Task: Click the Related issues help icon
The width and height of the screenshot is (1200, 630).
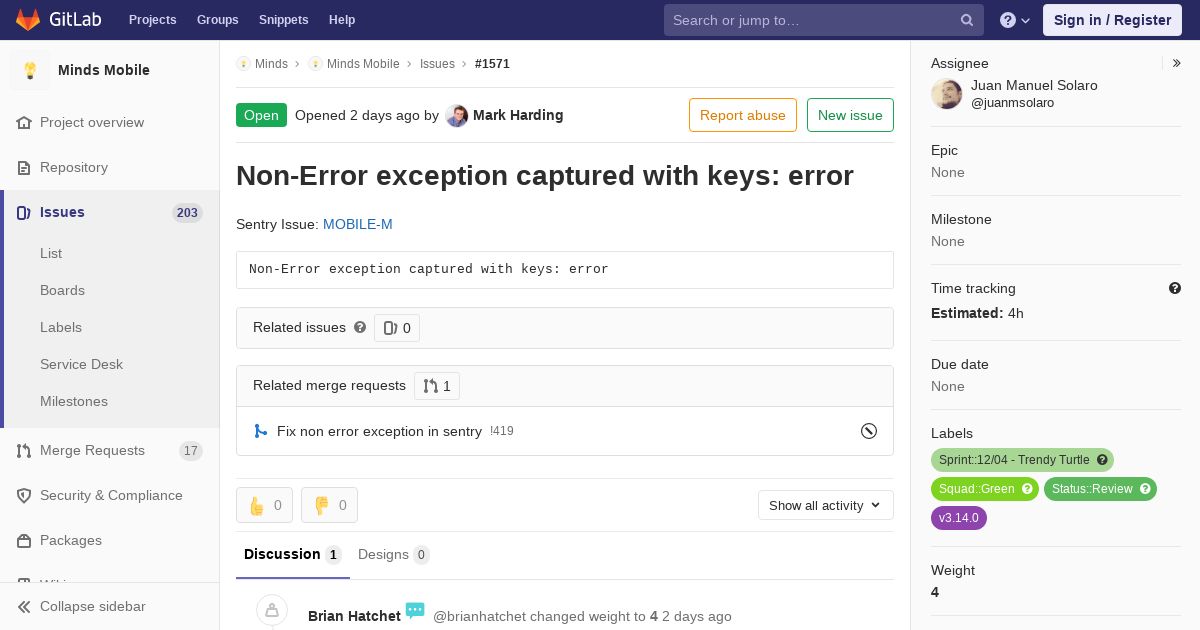Action: click(x=360, y=327)
